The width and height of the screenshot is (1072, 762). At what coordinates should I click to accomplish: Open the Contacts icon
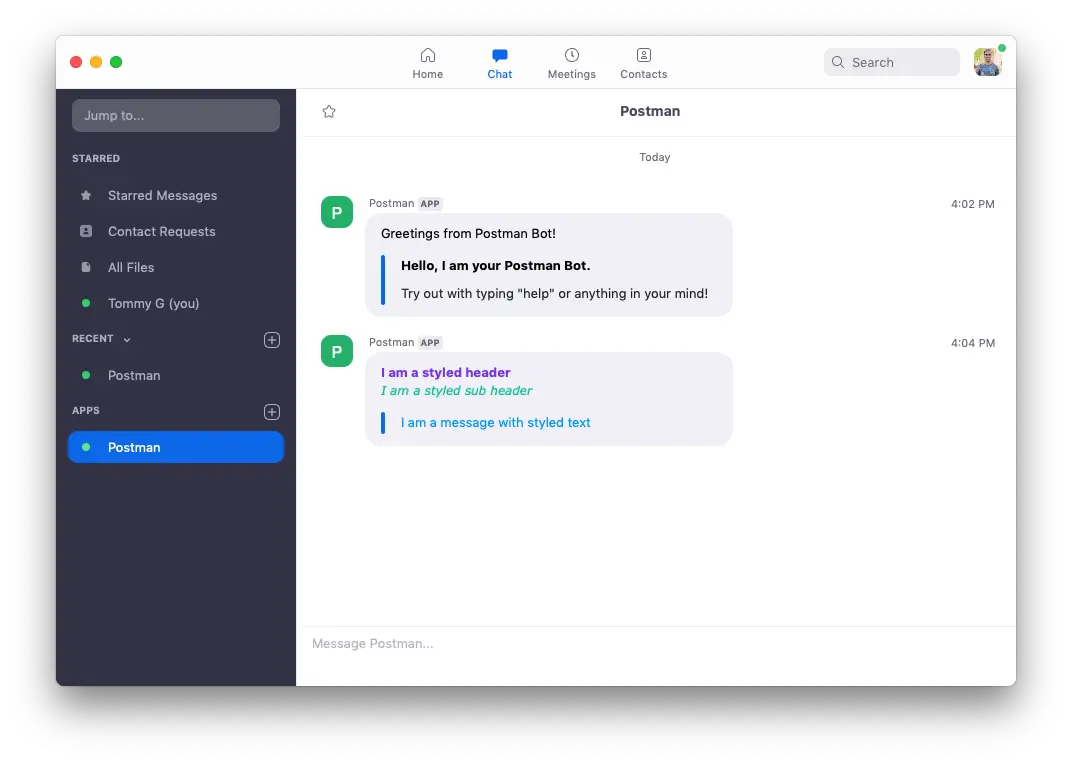pyautogui.click(x=643, y=55)
